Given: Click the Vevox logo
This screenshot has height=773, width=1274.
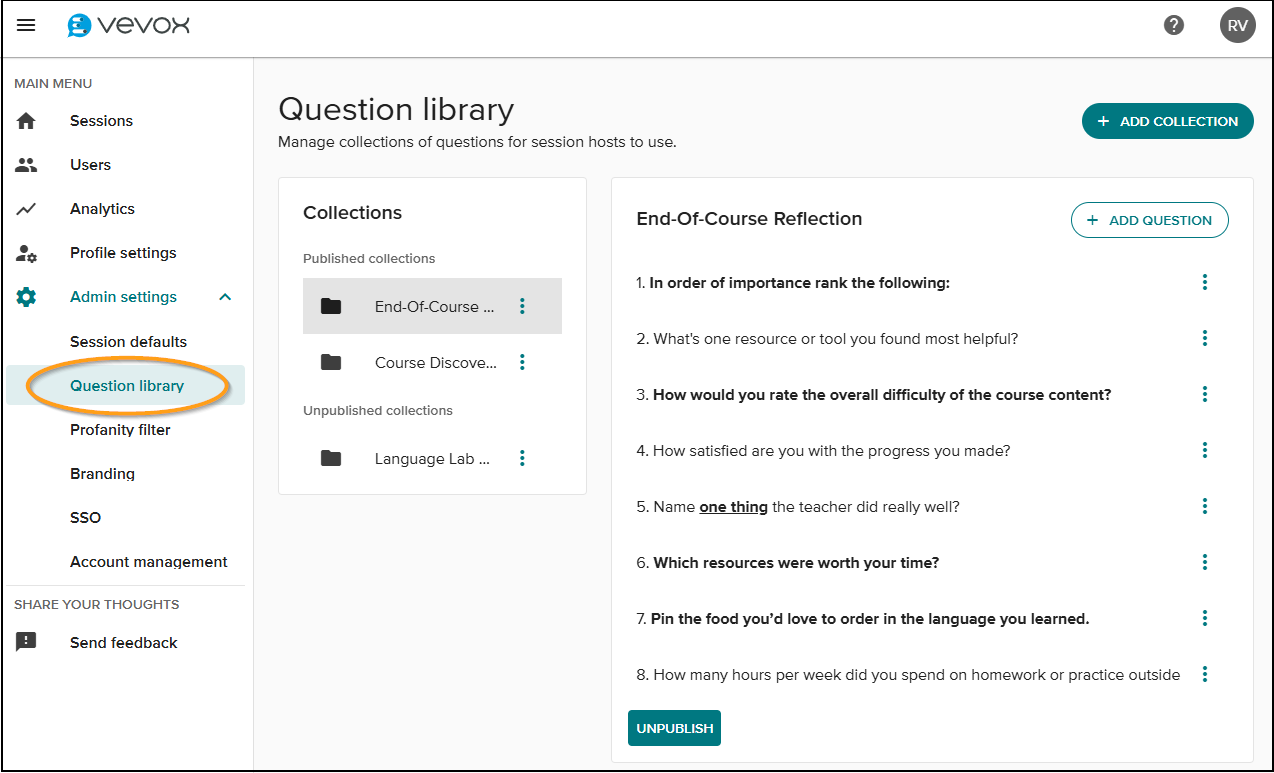Looking at the screenshot, I should pyautogui.click(x=128, y=25).
